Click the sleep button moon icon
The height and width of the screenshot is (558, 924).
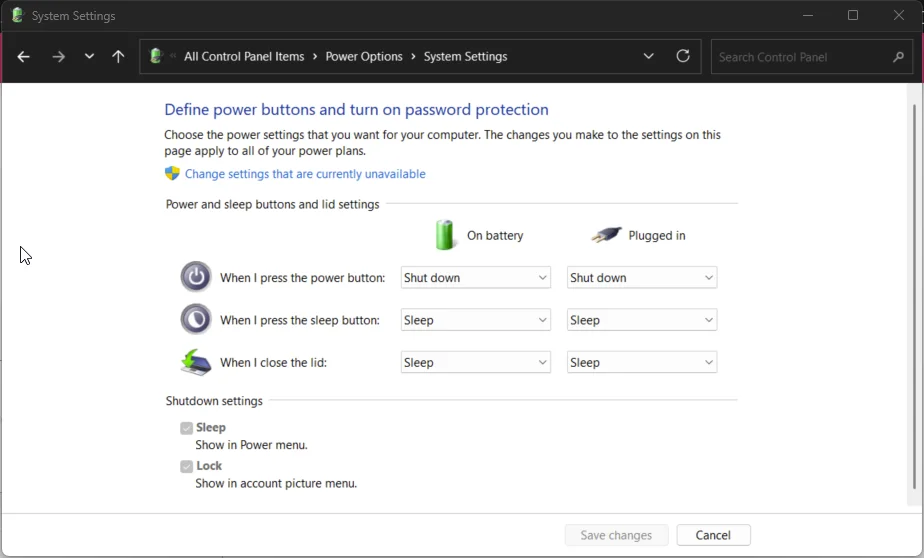(x=196, y=319)
